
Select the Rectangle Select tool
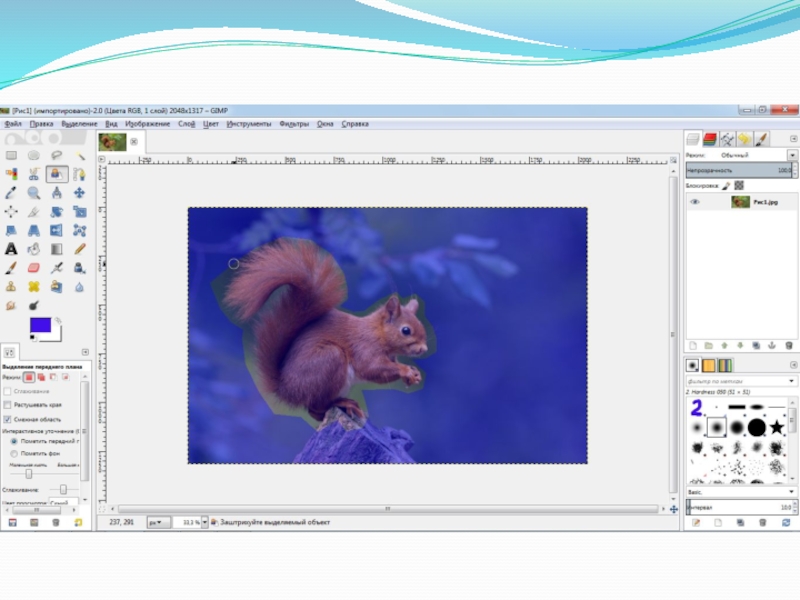(11, 156)
